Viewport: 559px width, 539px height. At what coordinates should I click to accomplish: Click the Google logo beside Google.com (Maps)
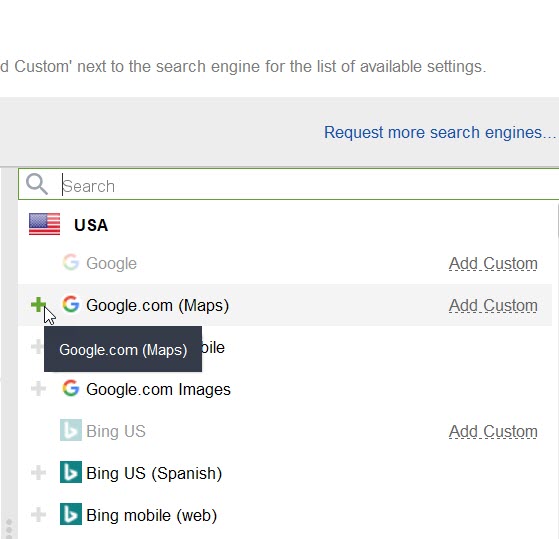pos(71,305)
